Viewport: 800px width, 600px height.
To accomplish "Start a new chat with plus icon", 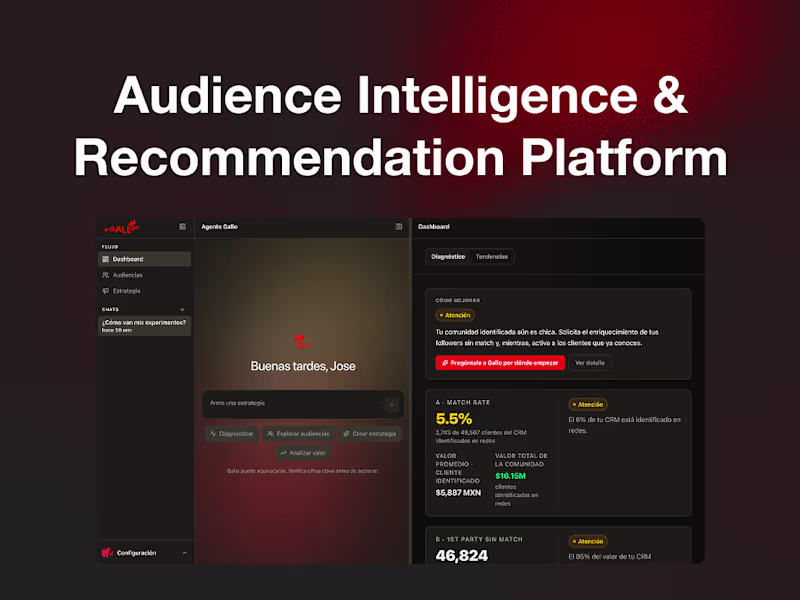I will (x=183, y=309).
